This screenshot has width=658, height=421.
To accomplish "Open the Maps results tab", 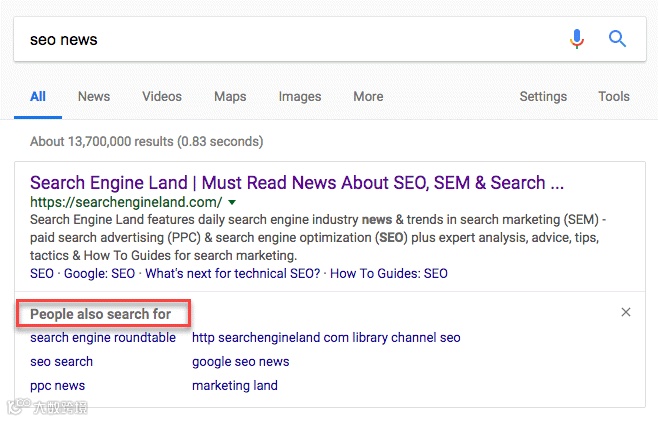I will (230, 97).
